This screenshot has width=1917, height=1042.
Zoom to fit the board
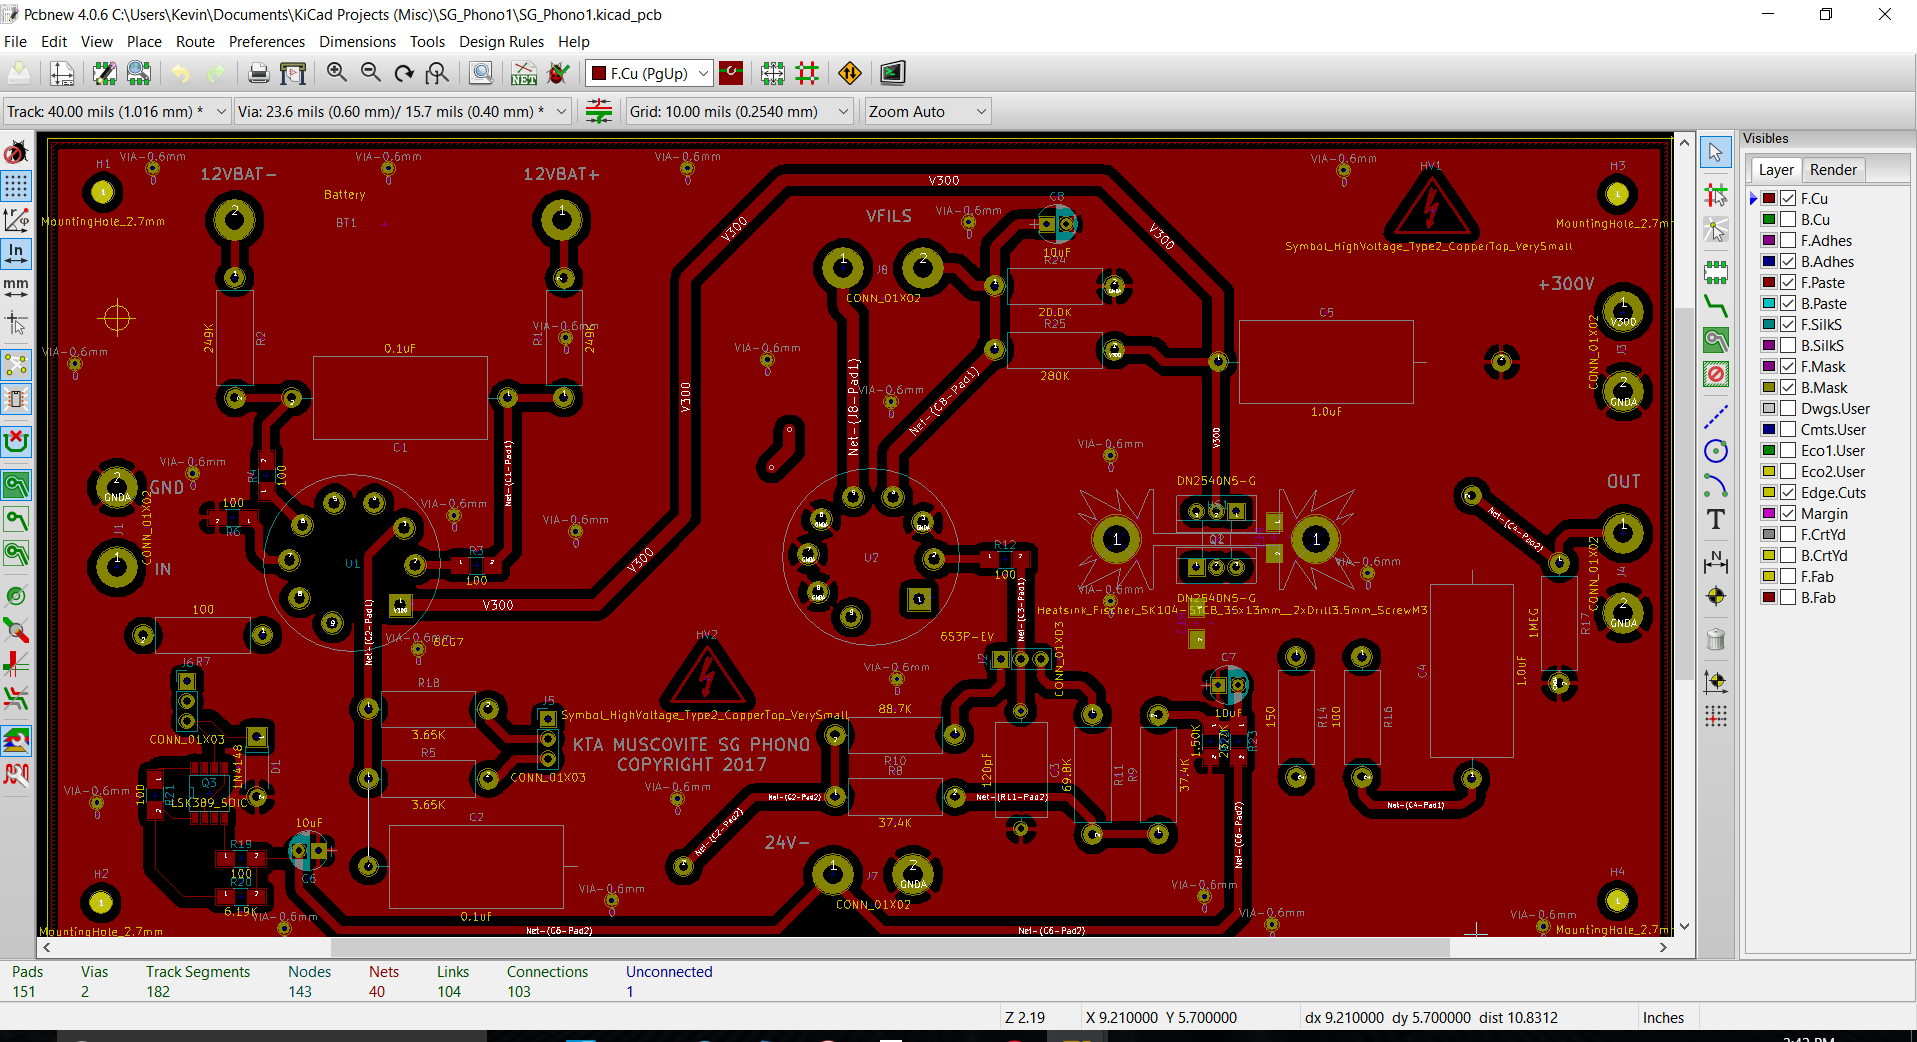[438, 73]
